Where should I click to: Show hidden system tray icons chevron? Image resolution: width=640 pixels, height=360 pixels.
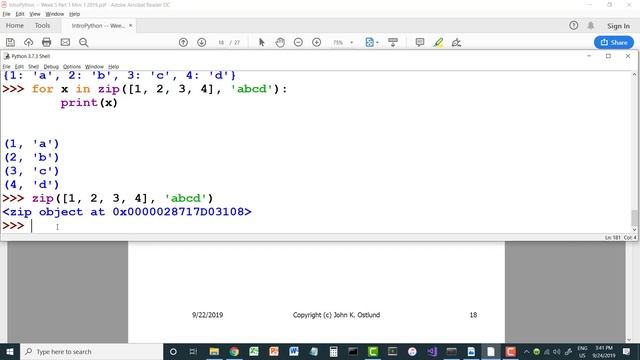click(x=526, y=351)
